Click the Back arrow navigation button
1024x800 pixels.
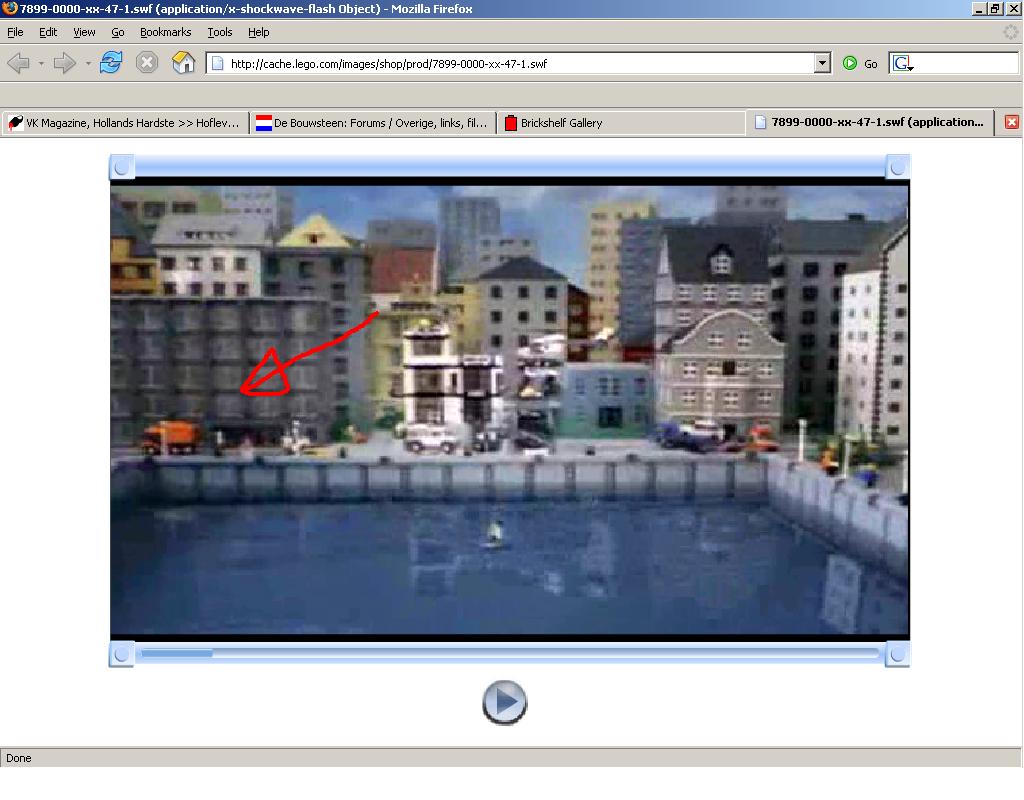18,63
